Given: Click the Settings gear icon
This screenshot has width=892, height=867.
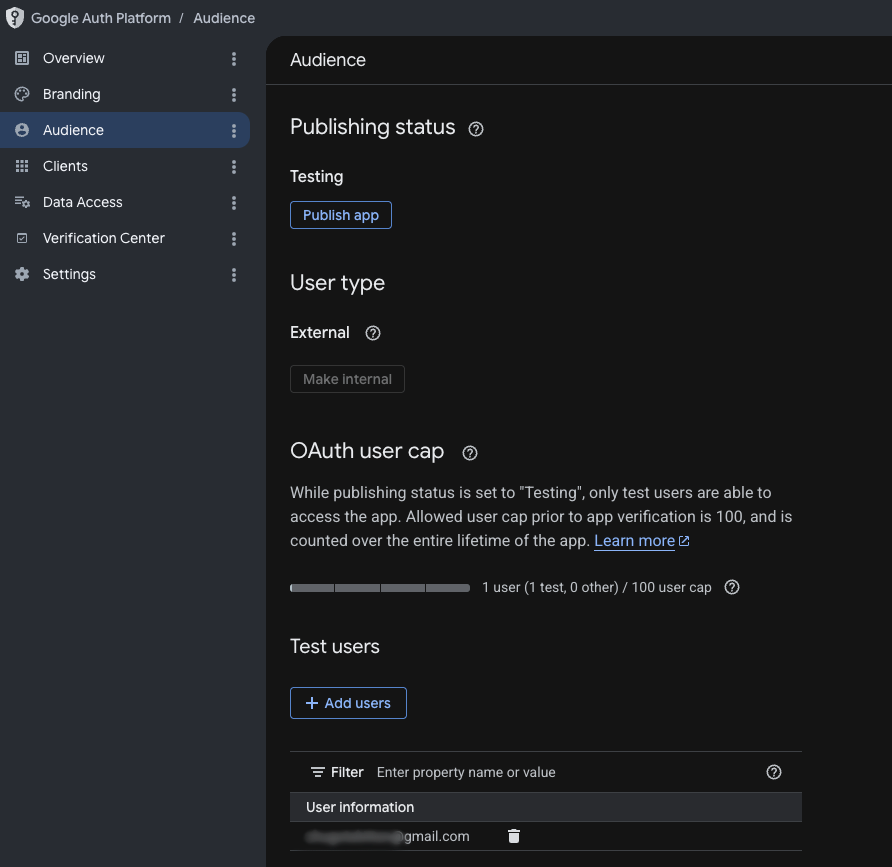Looking at the screenshot, I should click(22, 274).
